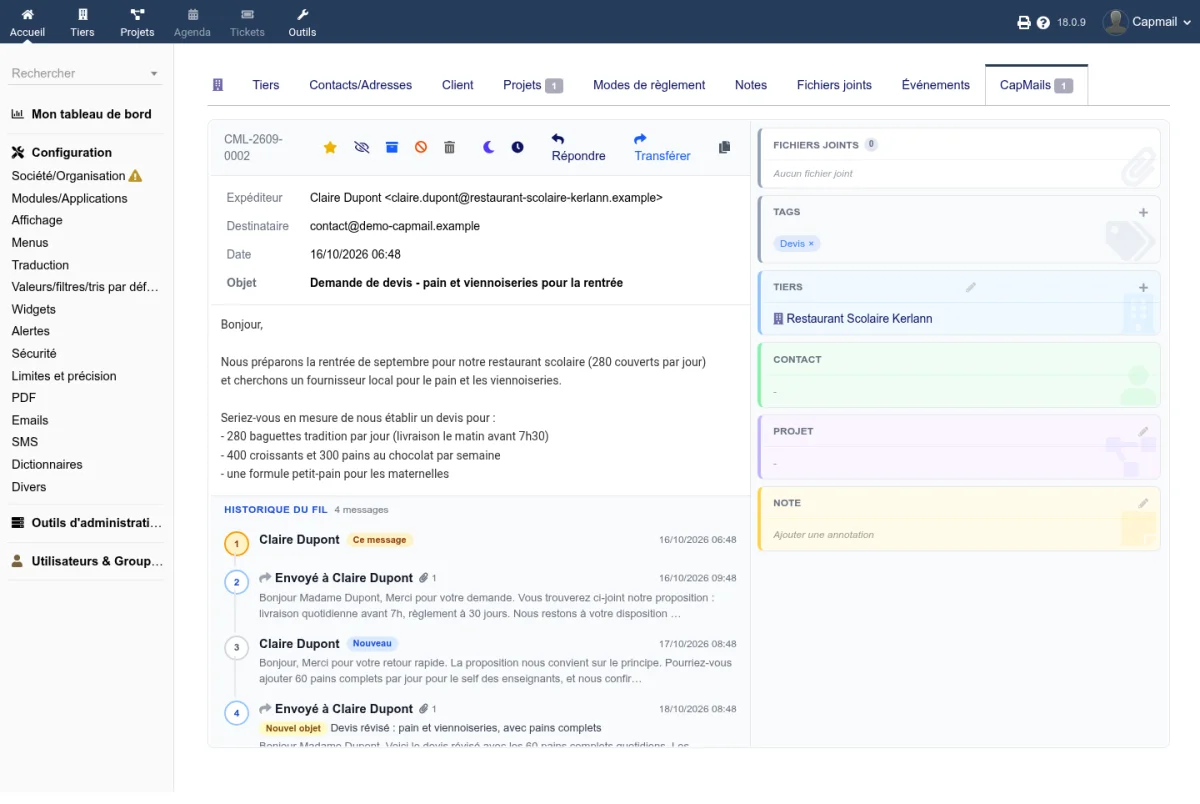The image size is (1200, 804).
Task: Open the Dictionnaires settings
Action: [x=47, y=464]
